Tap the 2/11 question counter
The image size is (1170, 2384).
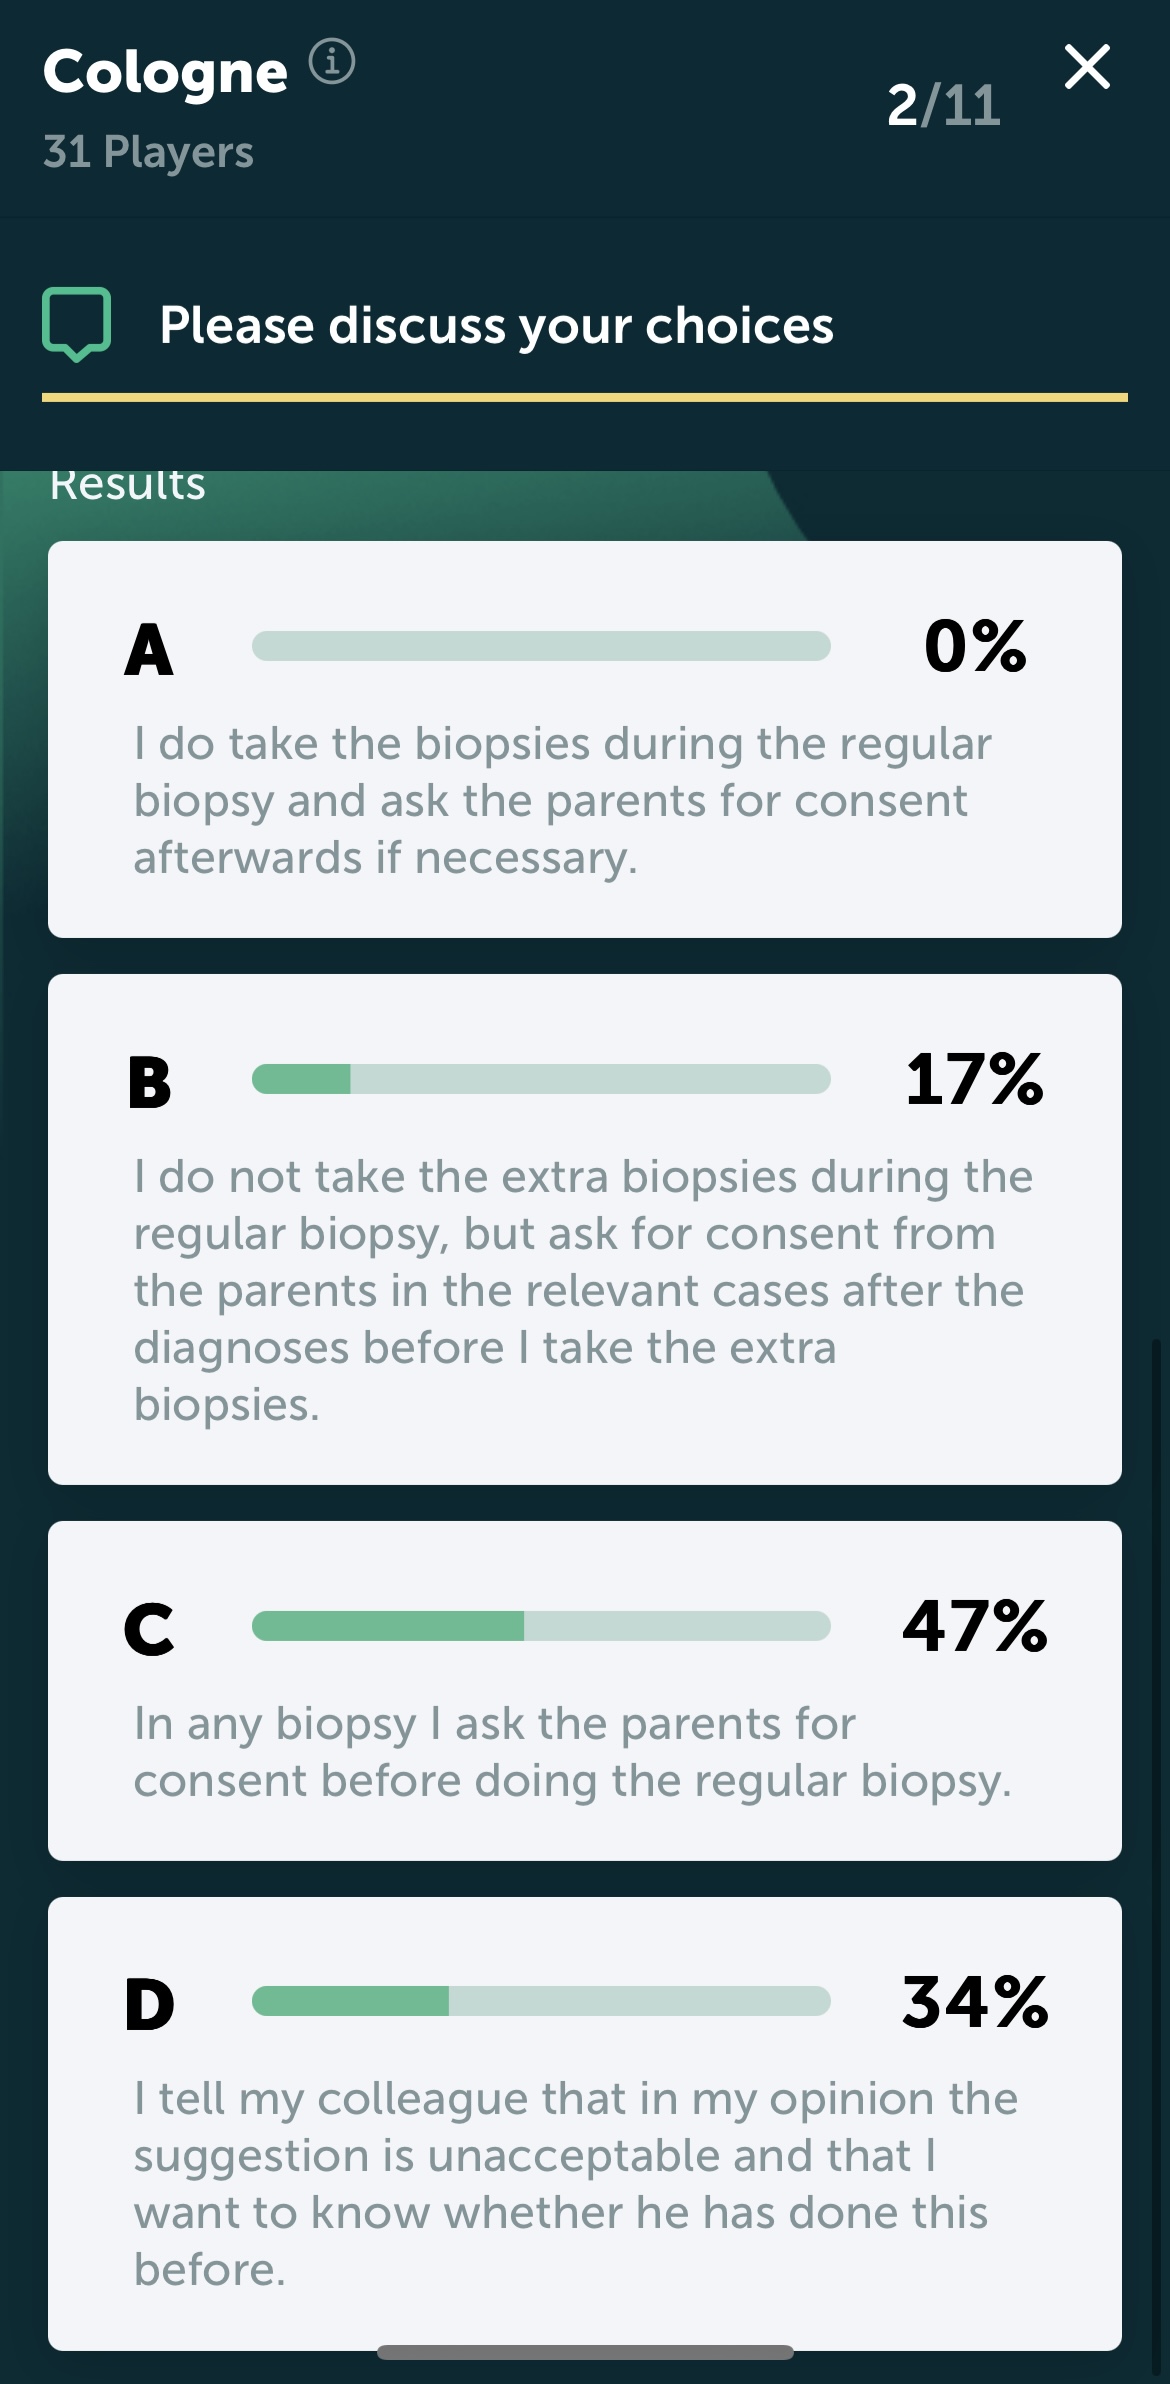click(943, 105)
